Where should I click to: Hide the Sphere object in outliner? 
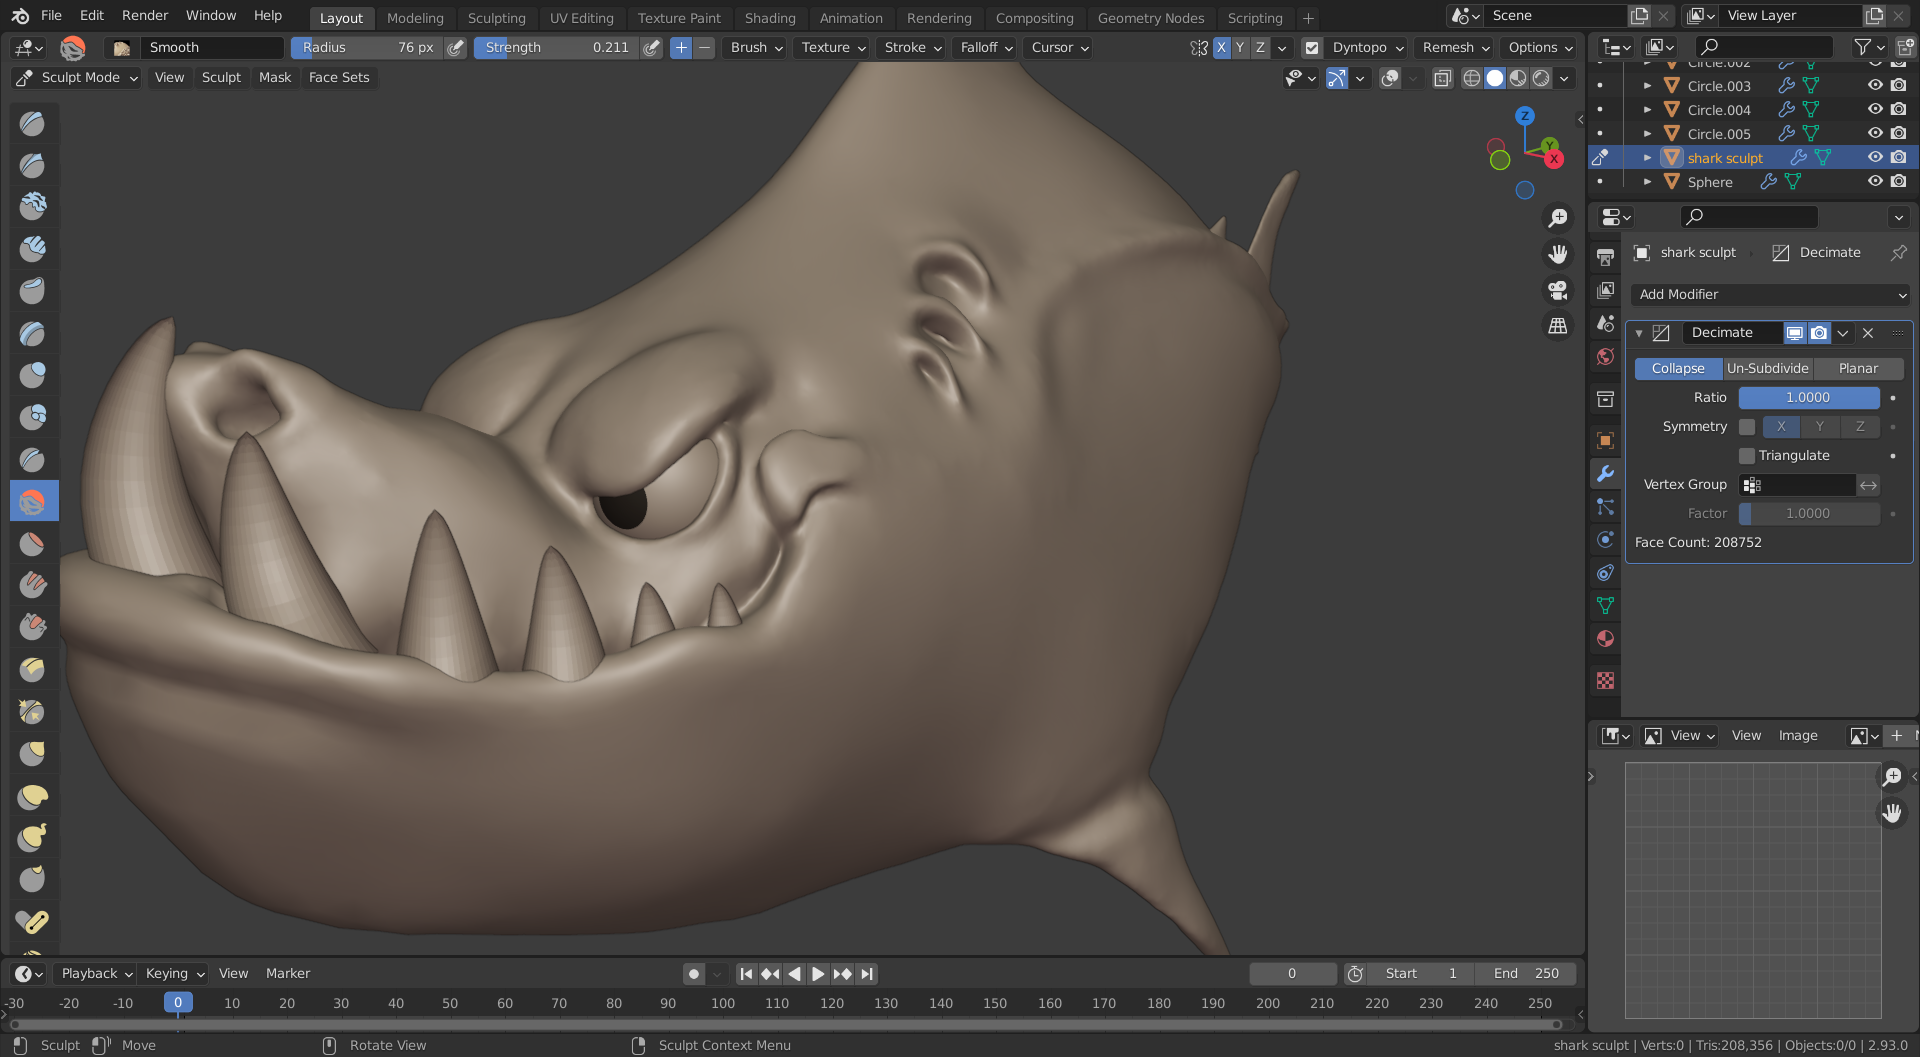[x=1875, y=182]
